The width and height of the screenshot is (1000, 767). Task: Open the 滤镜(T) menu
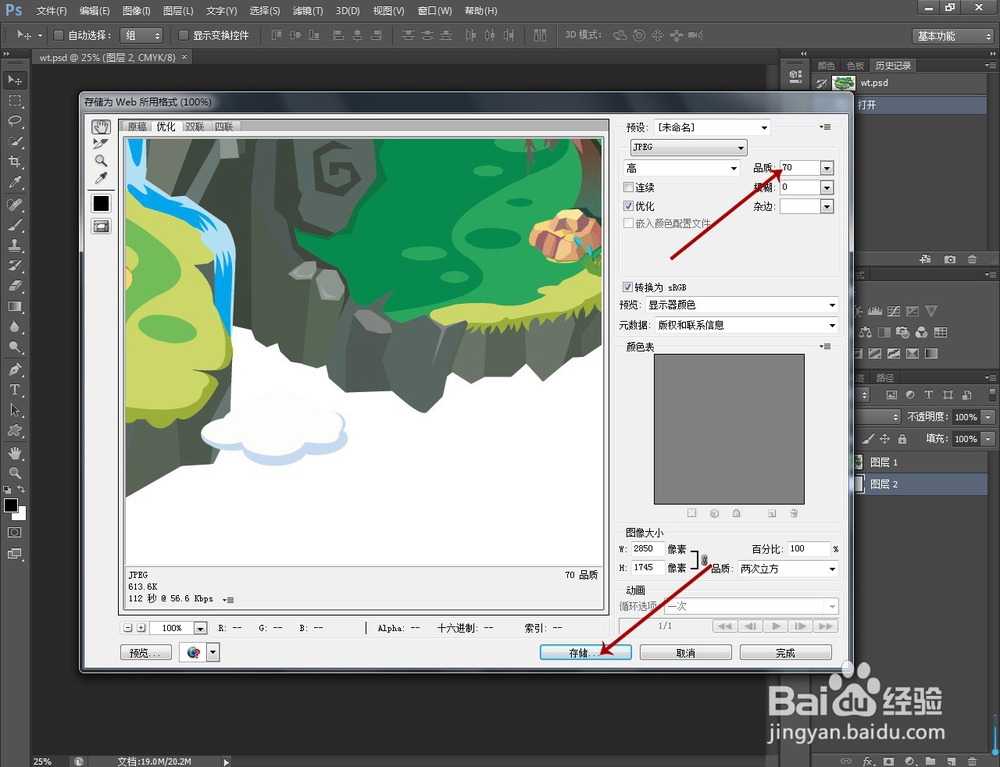[x=308, y=11]
